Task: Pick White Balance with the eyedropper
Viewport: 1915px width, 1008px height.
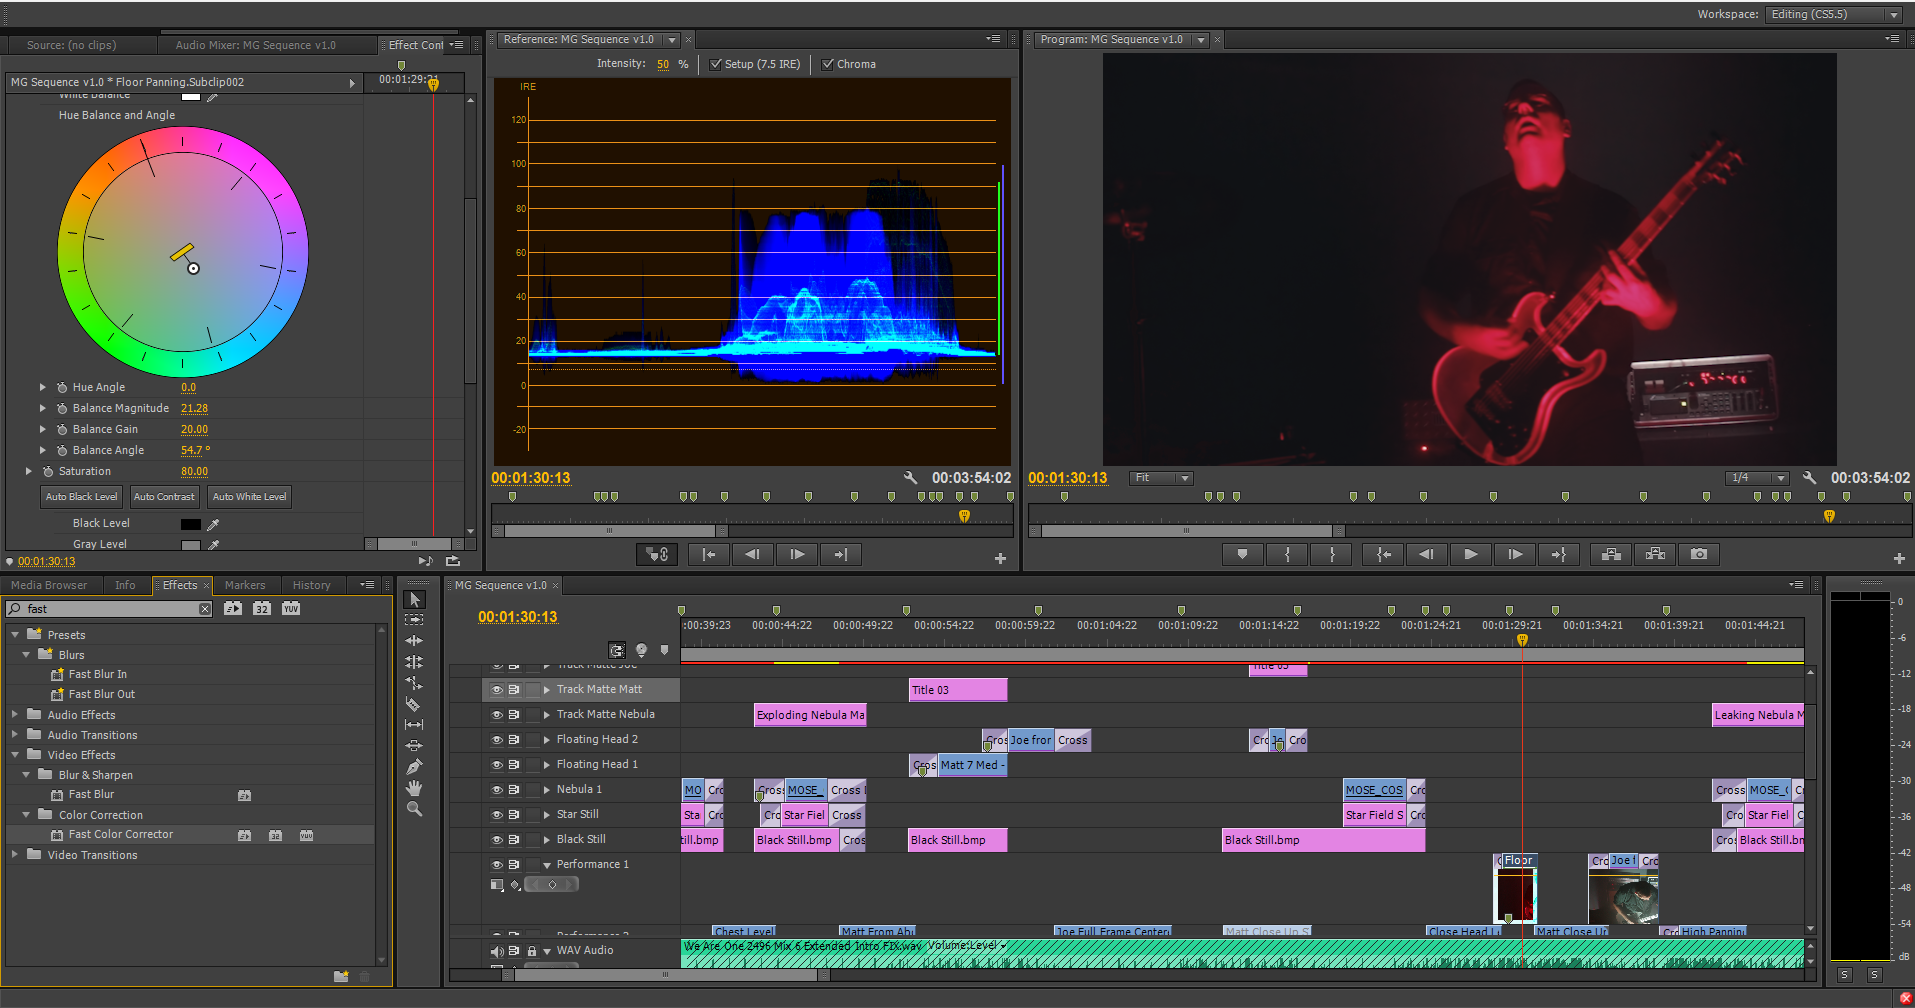Action: click(212, 97)
